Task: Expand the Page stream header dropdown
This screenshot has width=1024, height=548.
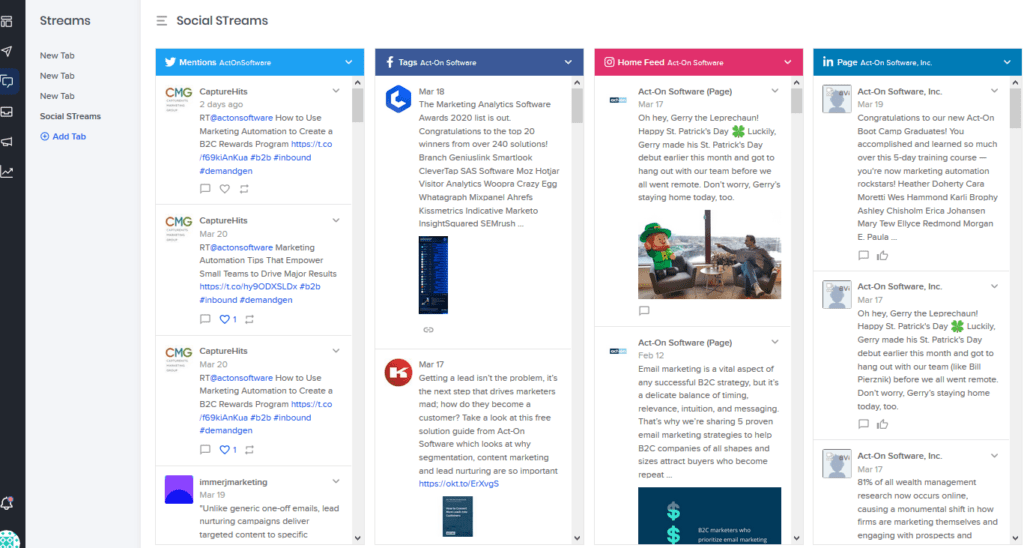Action: tap(1007, 62)
